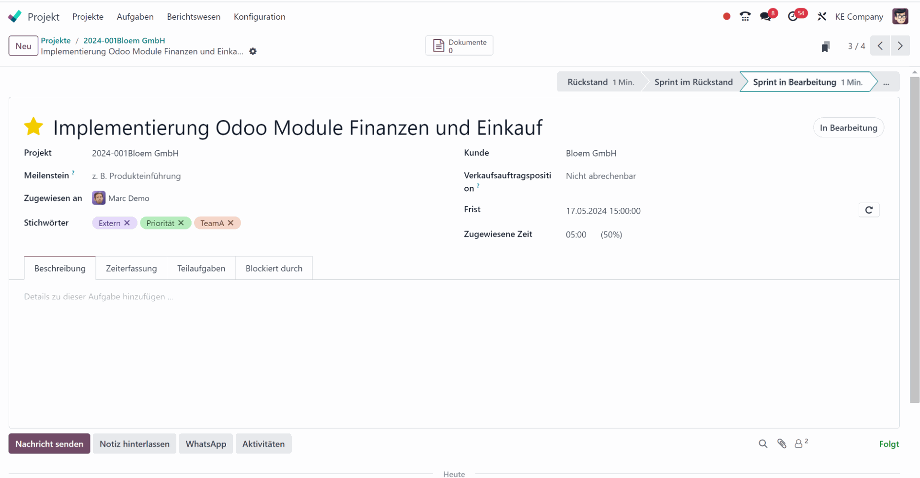Open the Konfiguration menu

coord(259,16)
